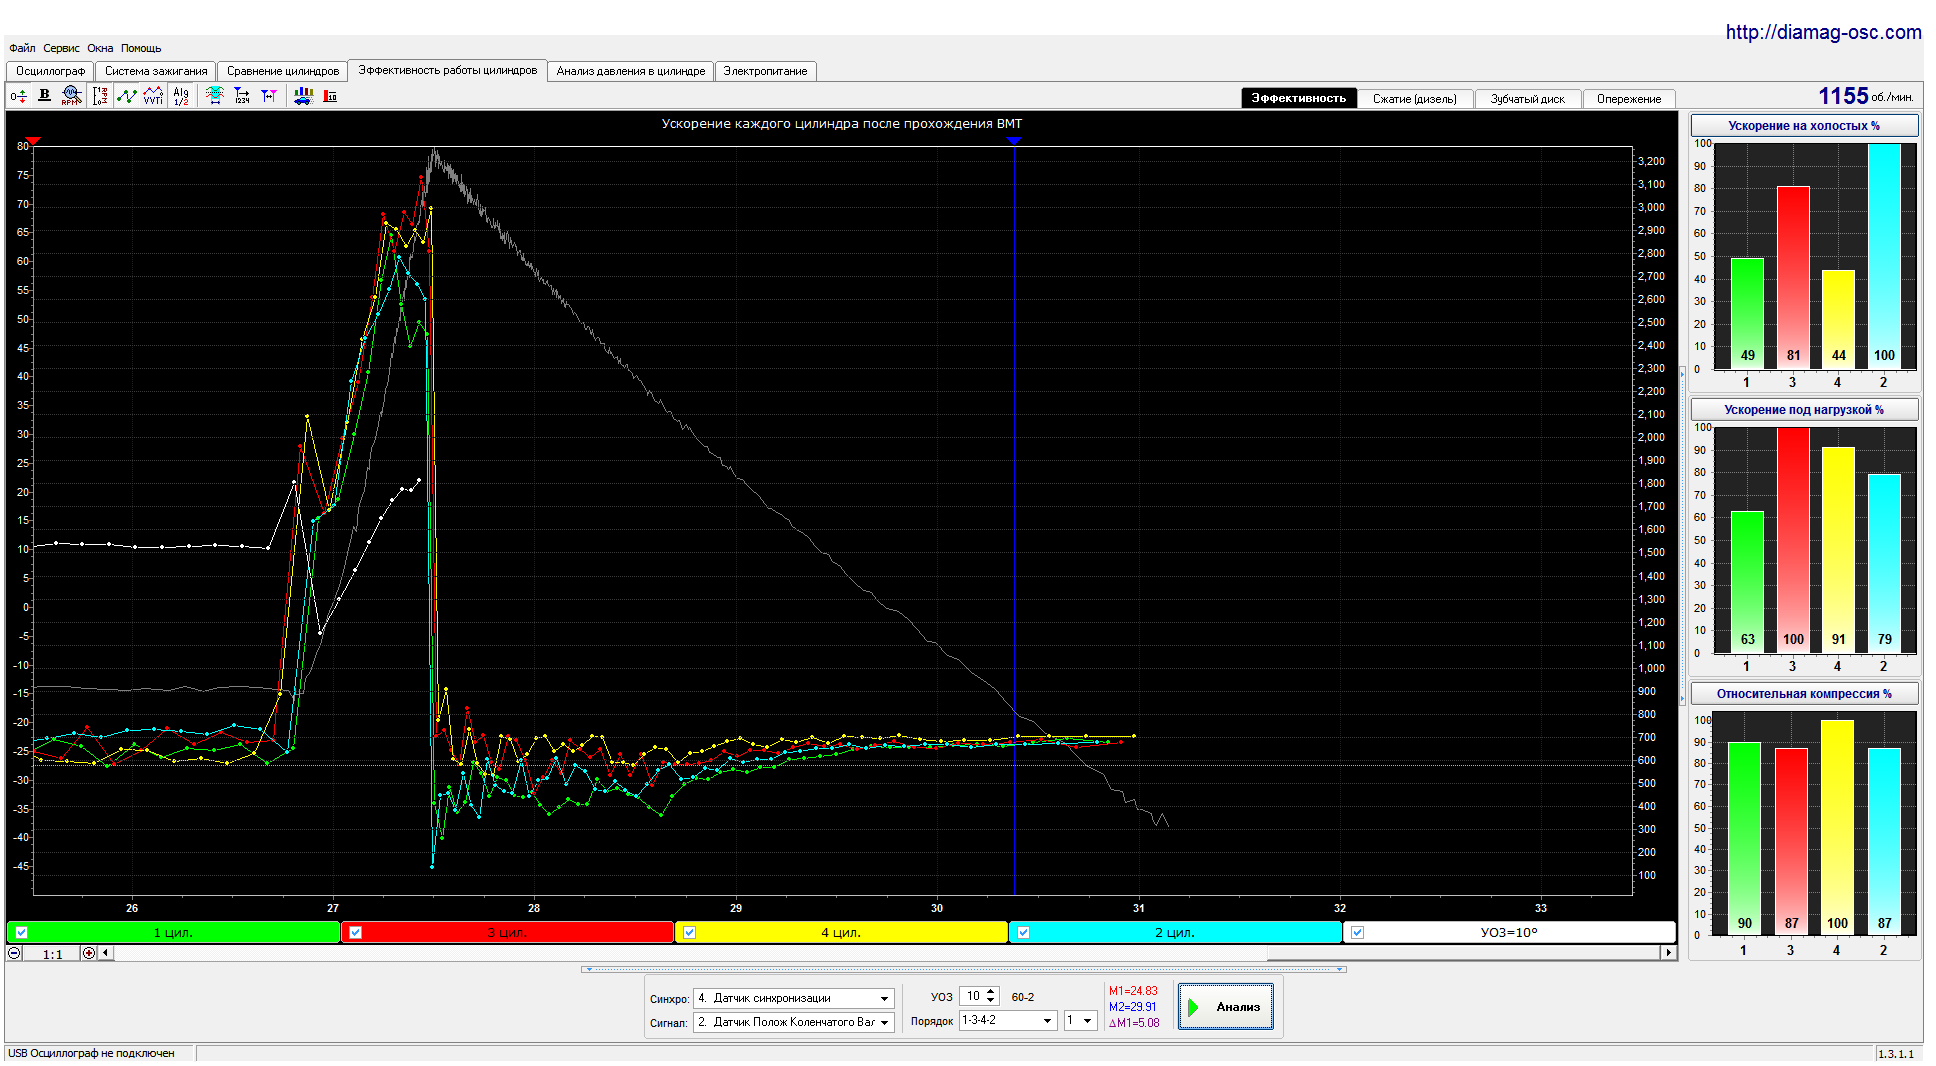This screenshot has height=1066, width=1936.
Task: Select the green dotted line graph icon
Action: 127,96
